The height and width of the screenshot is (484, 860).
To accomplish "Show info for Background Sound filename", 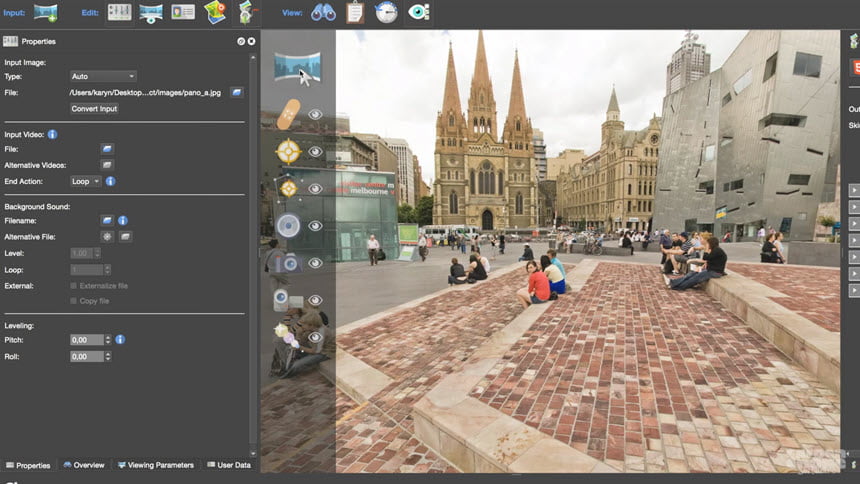I will 123,221.
